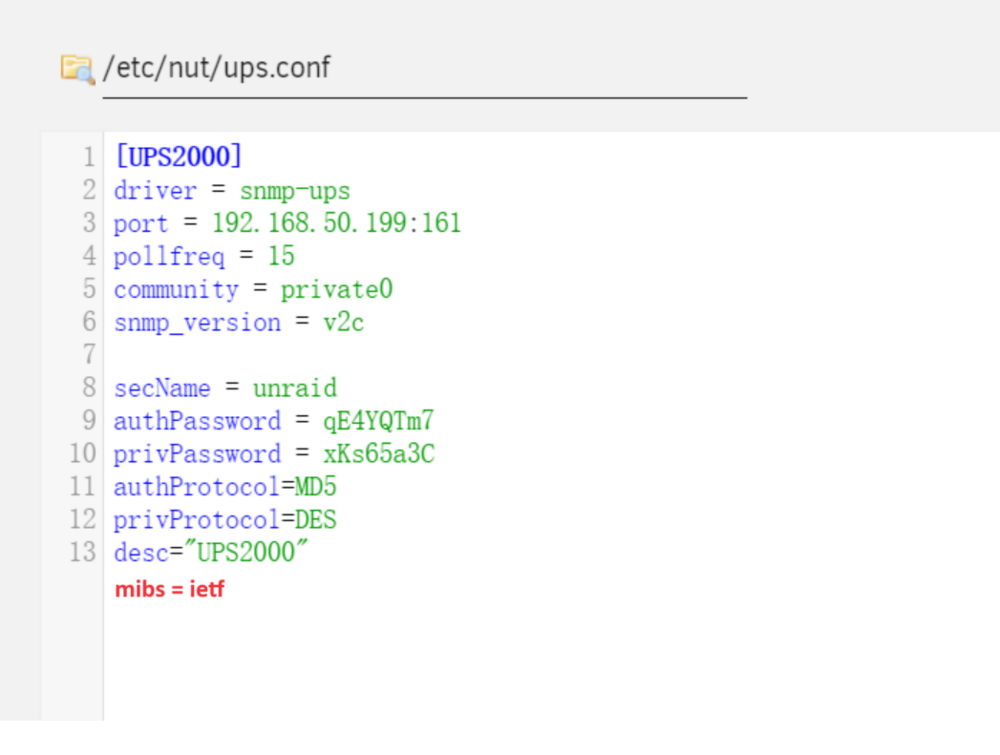Click the secName key name
The height and width of the screenshot is (755, 1000).
tap(162, 388)
